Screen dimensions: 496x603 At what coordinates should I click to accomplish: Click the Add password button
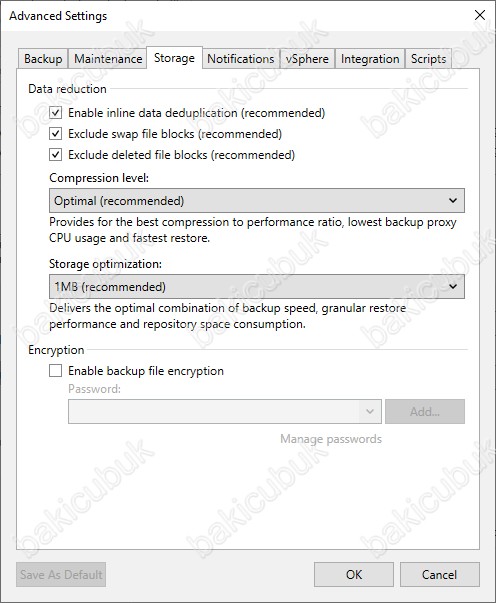coord(425,411)
